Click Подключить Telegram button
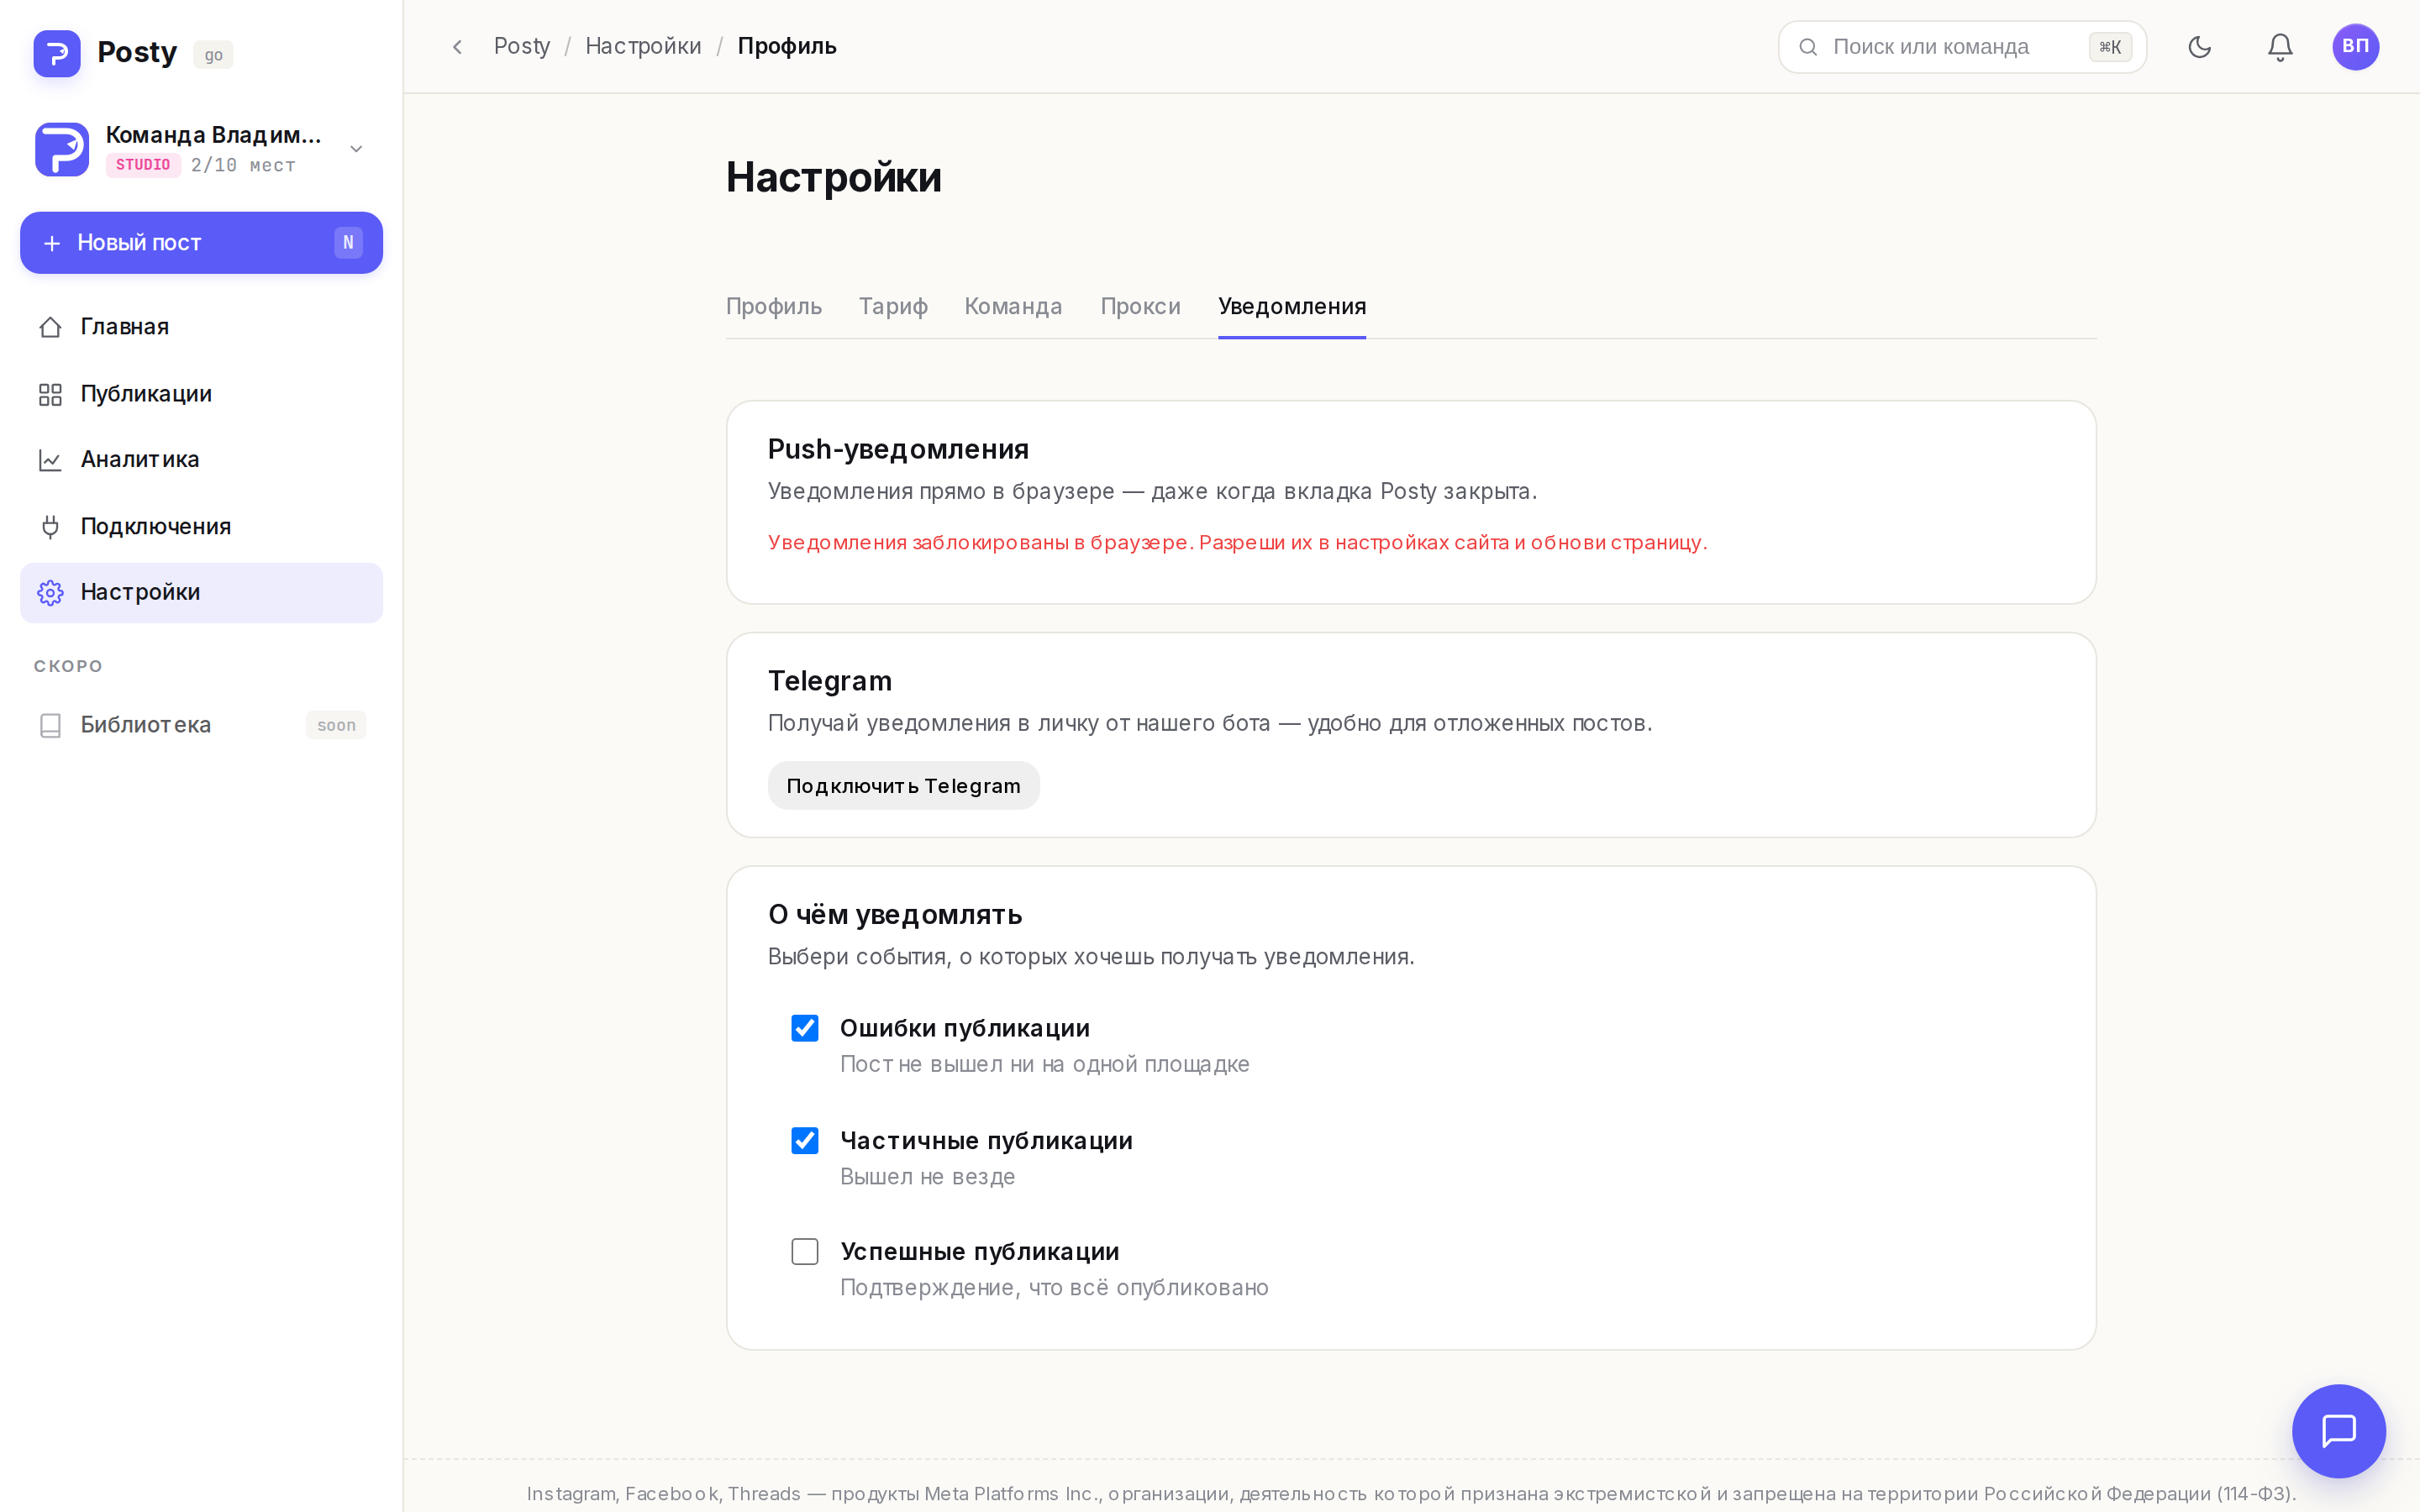This screenshot has height=1512, width=2420. click(903, 786)
